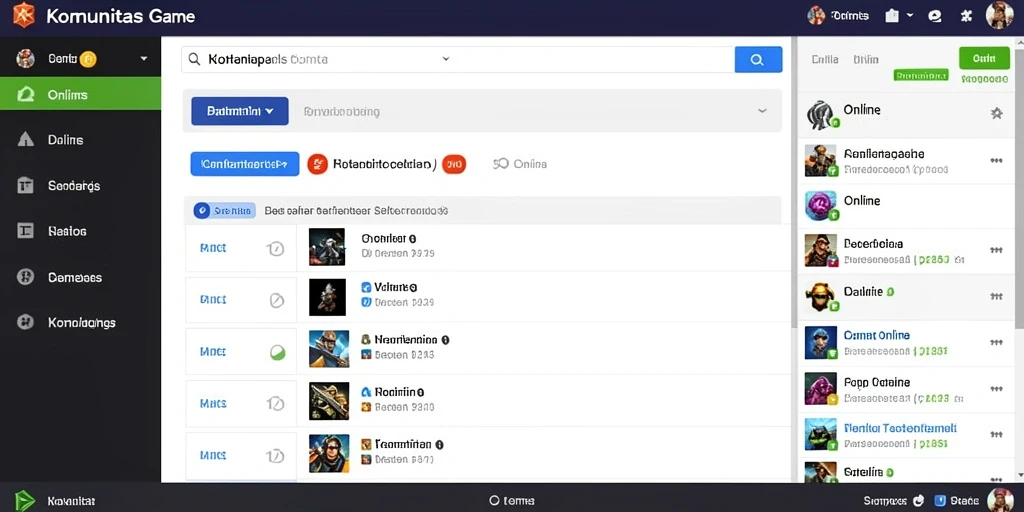The image size is (1024, 512).
Task: Open the three-dot menu for Fopp Oatsine
Action: point(996,389)
